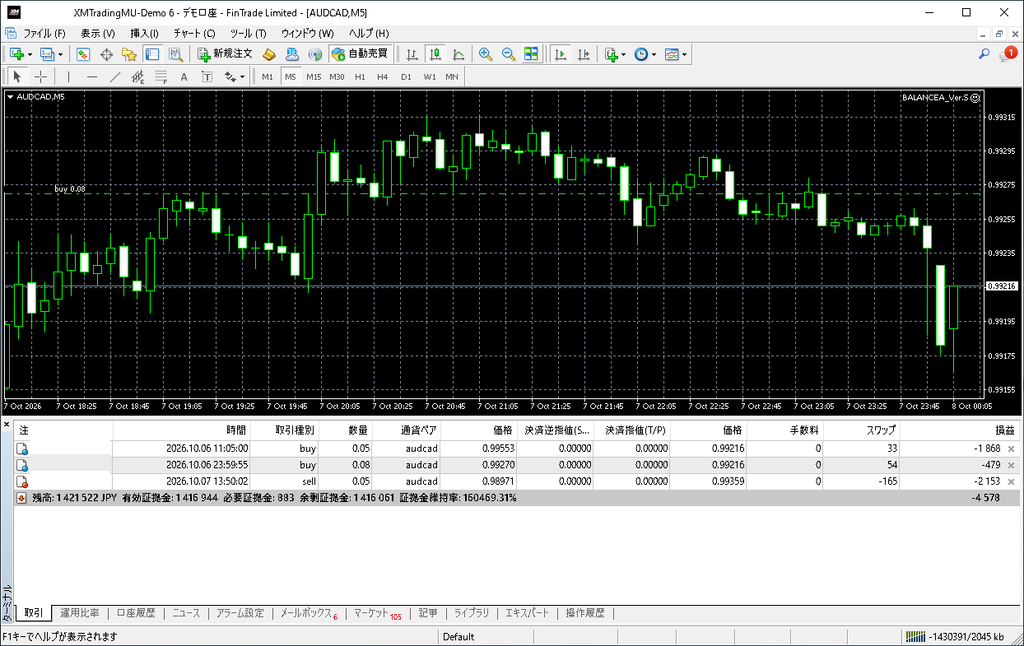Zoom in on the chart
Screen dimensions: 1024x646
coord(485,54)
